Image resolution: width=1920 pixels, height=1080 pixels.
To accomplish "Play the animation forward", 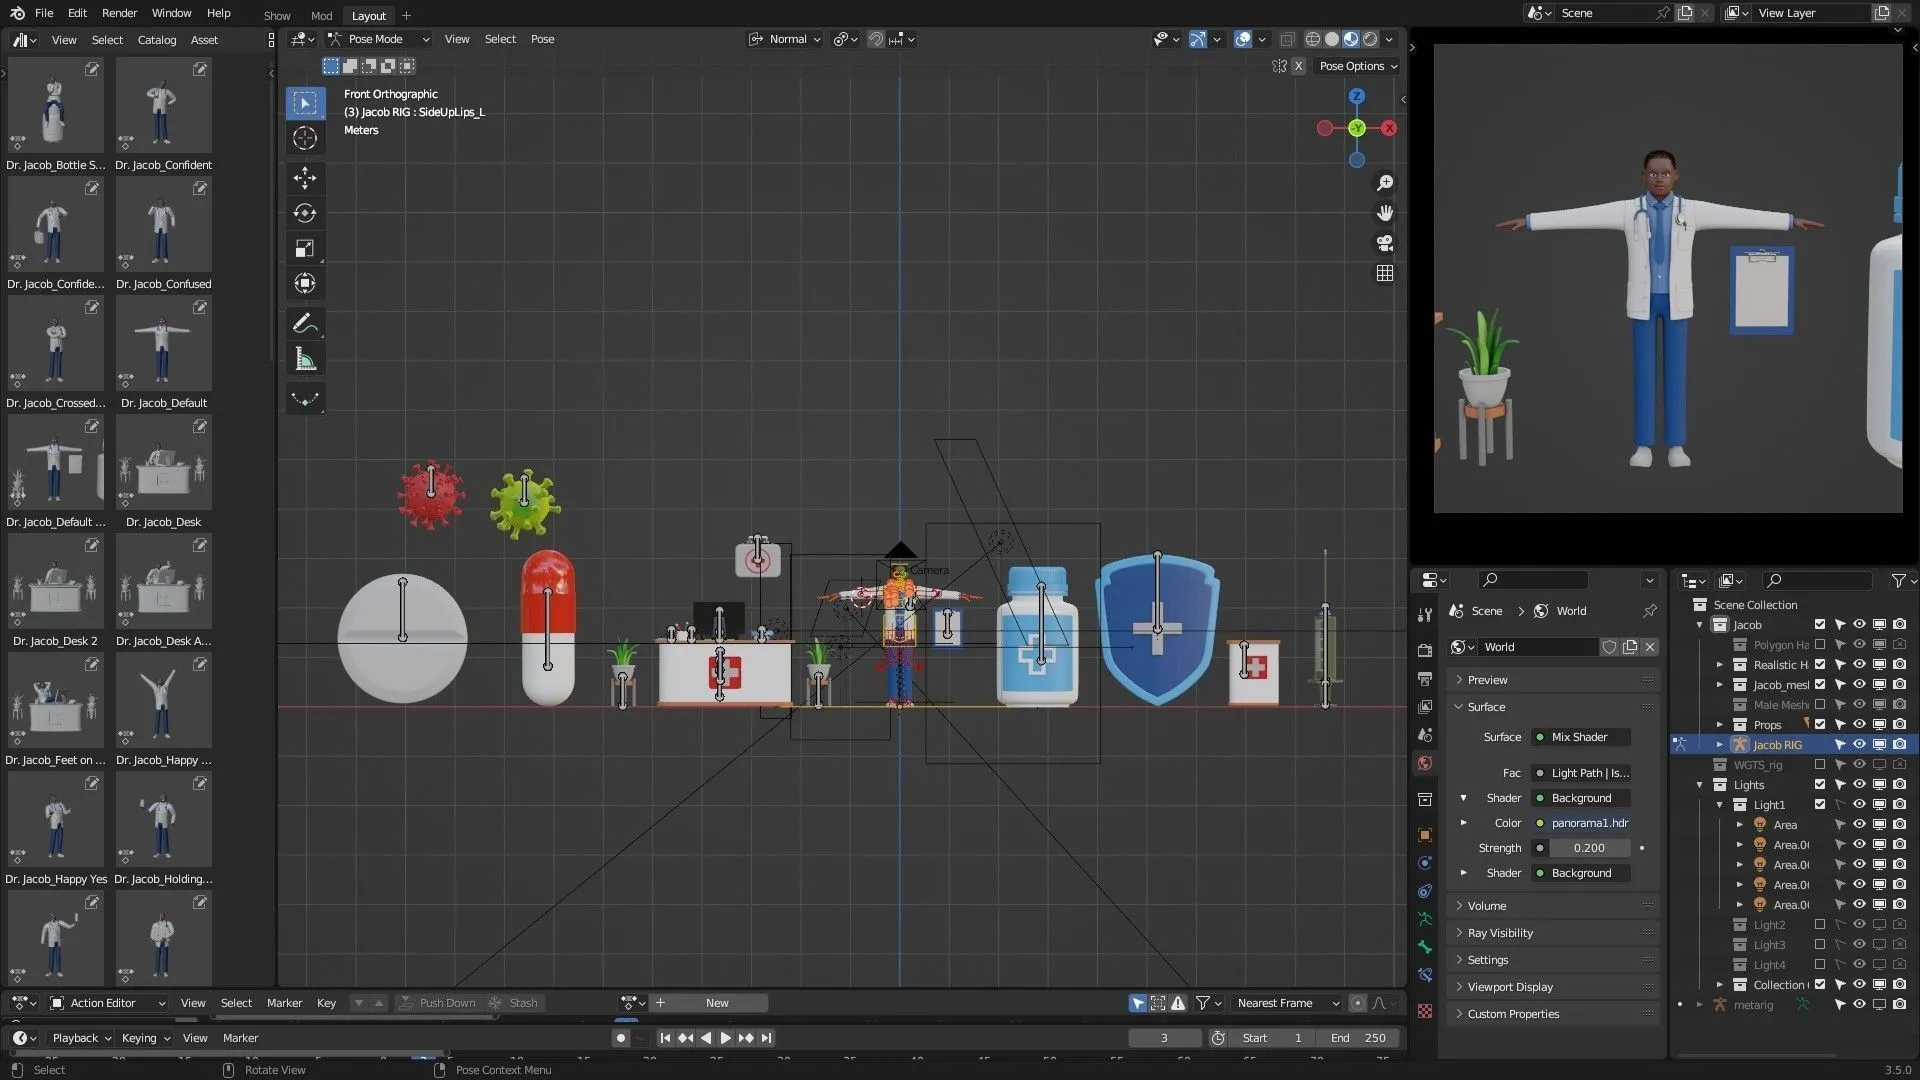I will point(726,1038).
